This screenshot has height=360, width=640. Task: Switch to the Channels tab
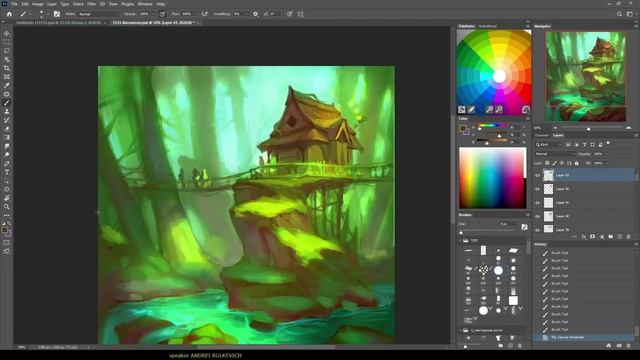point(542,135)
